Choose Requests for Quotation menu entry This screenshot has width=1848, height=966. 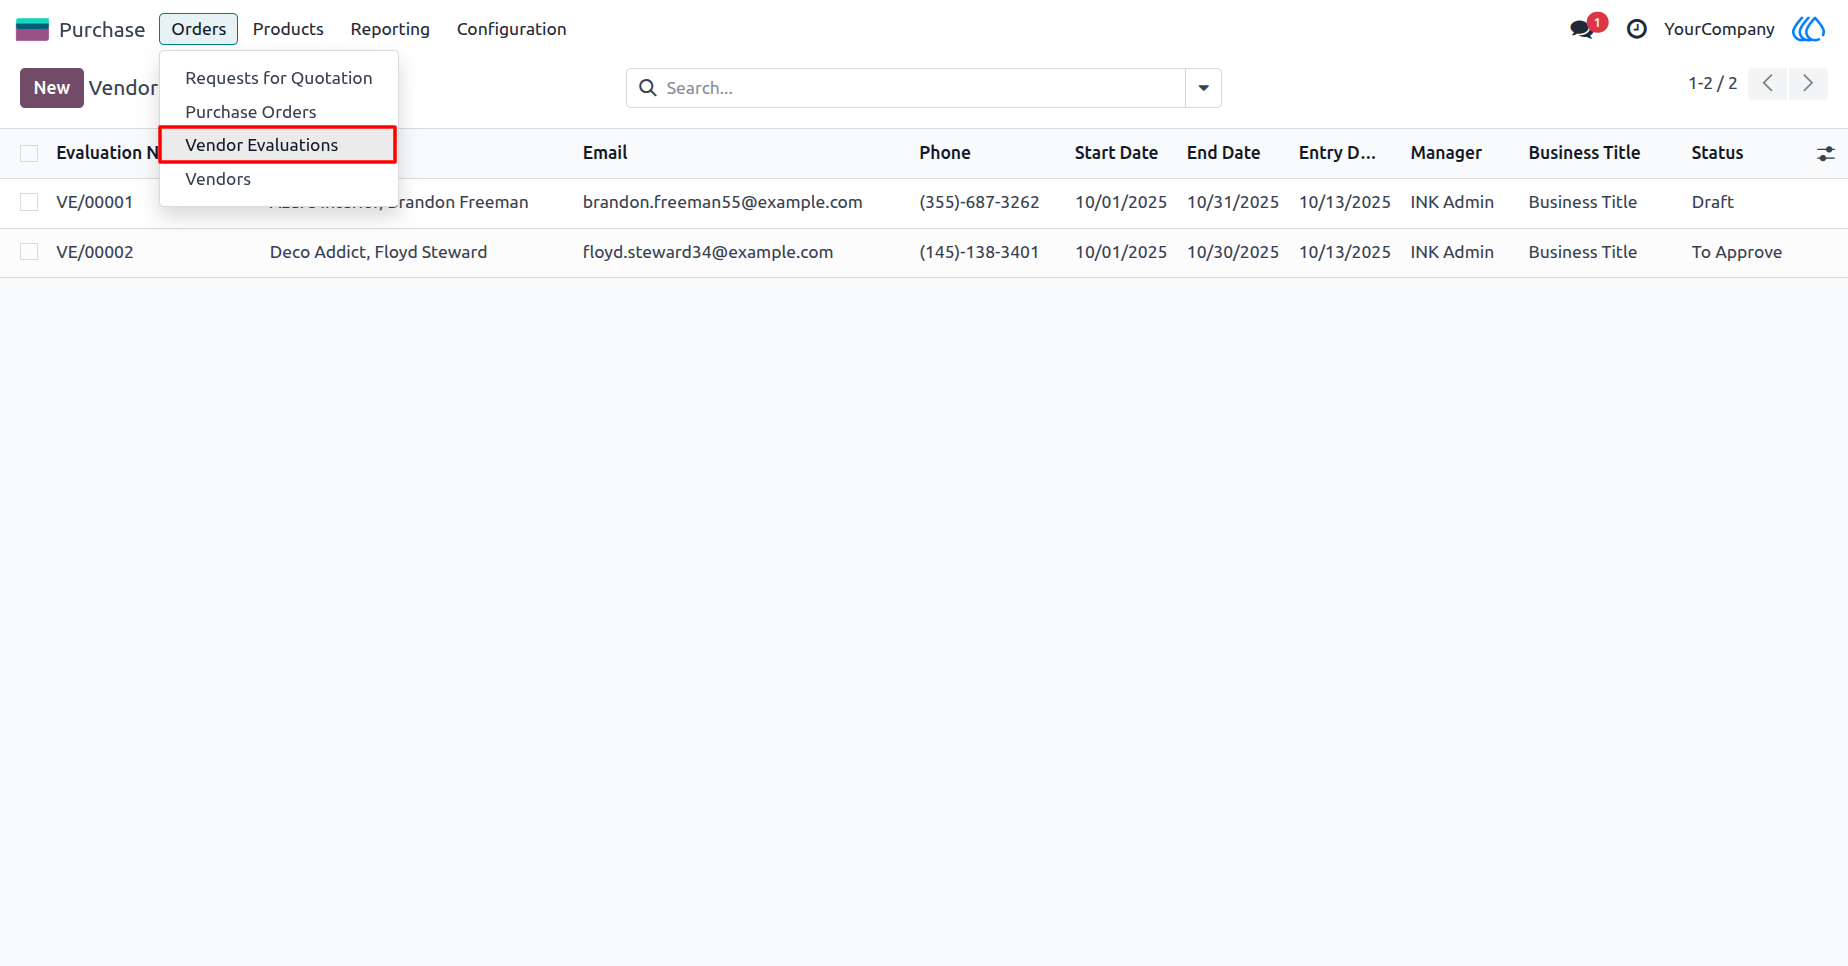tap(279, 78)
